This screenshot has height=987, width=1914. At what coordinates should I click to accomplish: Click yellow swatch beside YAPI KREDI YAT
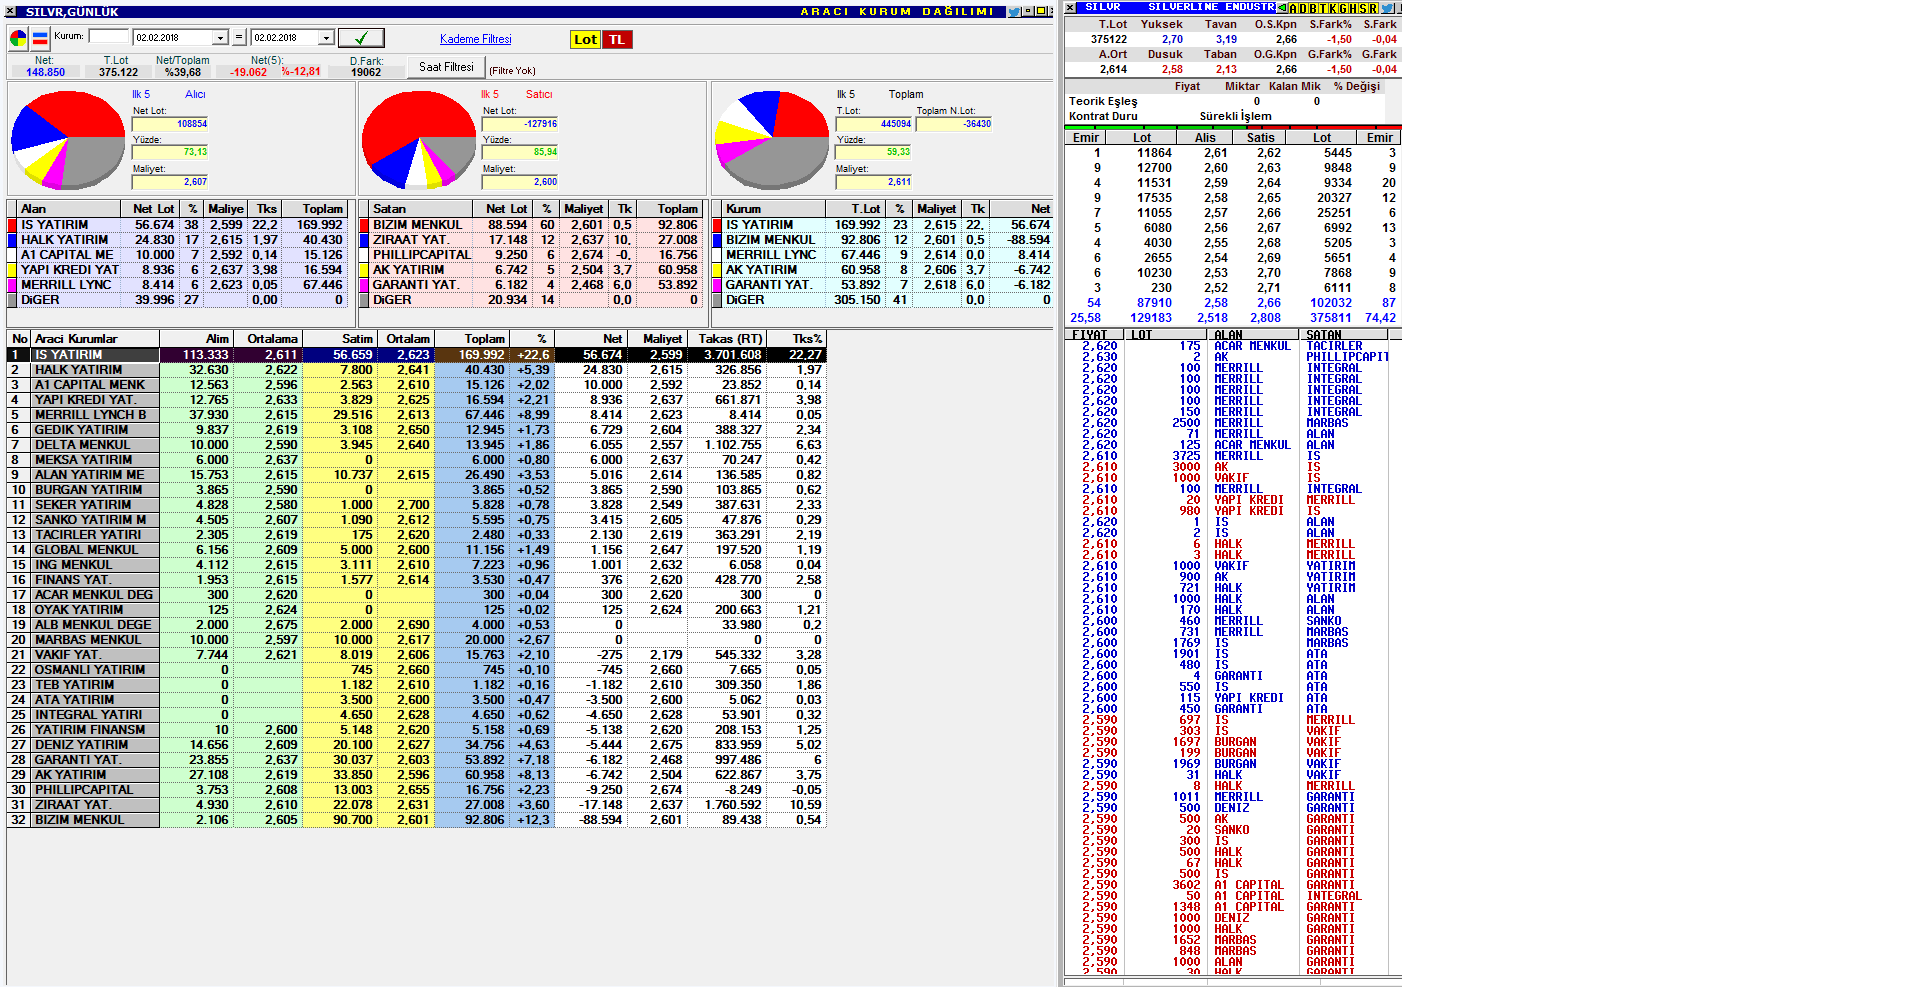(13, 270)
